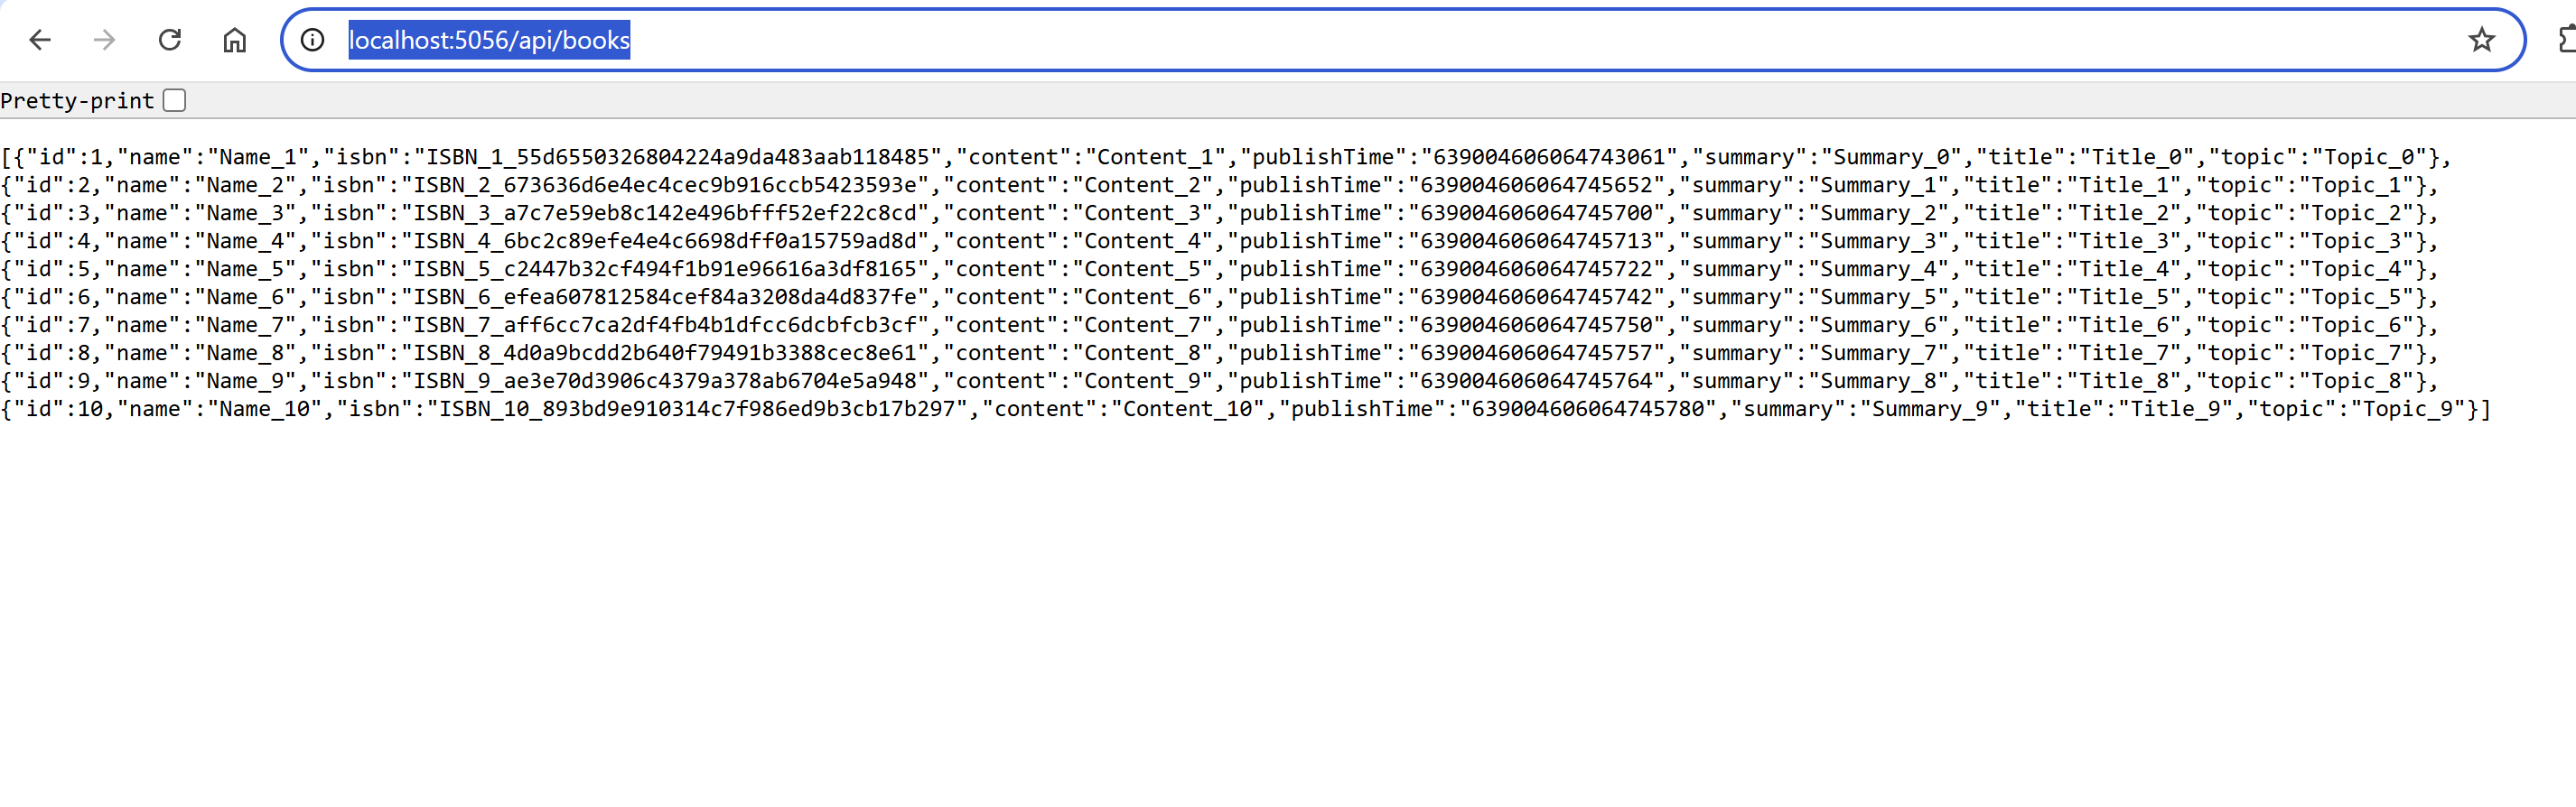2576x807 pixels.
Task: Click the ISBN_3_a7c7e59eb8c142e496bfff52ef22c8cd value
Action: click(666, 213)
